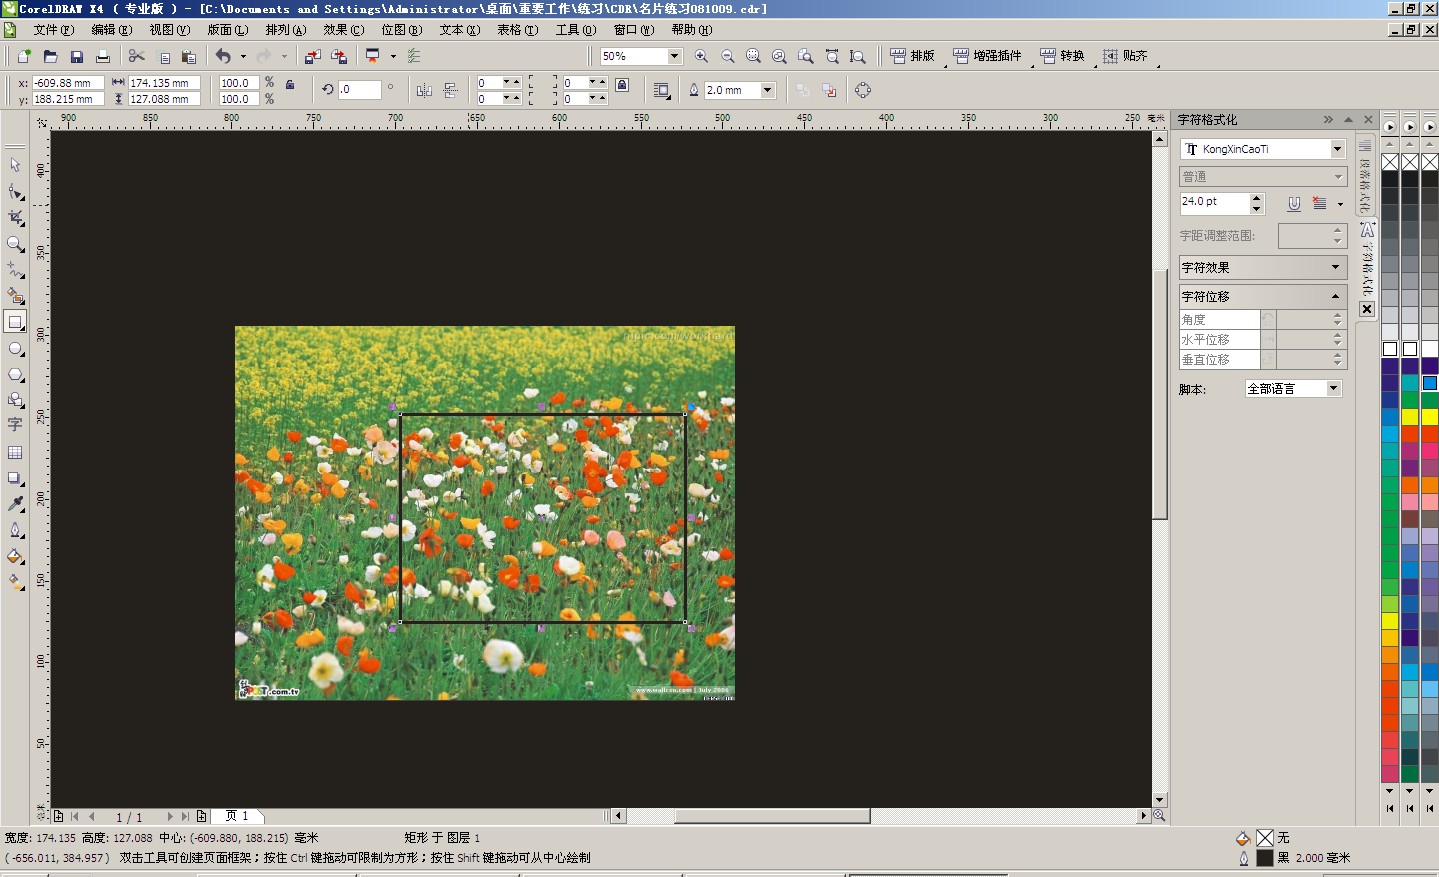
Task: Open the zoom level 50% dropdown
Action: coord(674,56)
